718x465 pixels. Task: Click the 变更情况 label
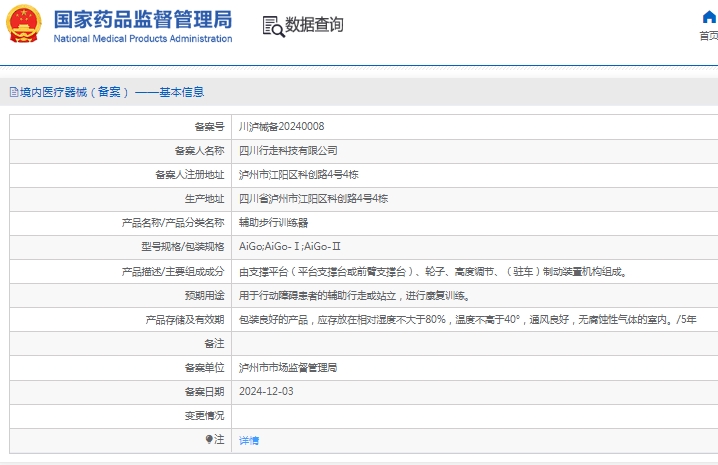coord(204,416)
